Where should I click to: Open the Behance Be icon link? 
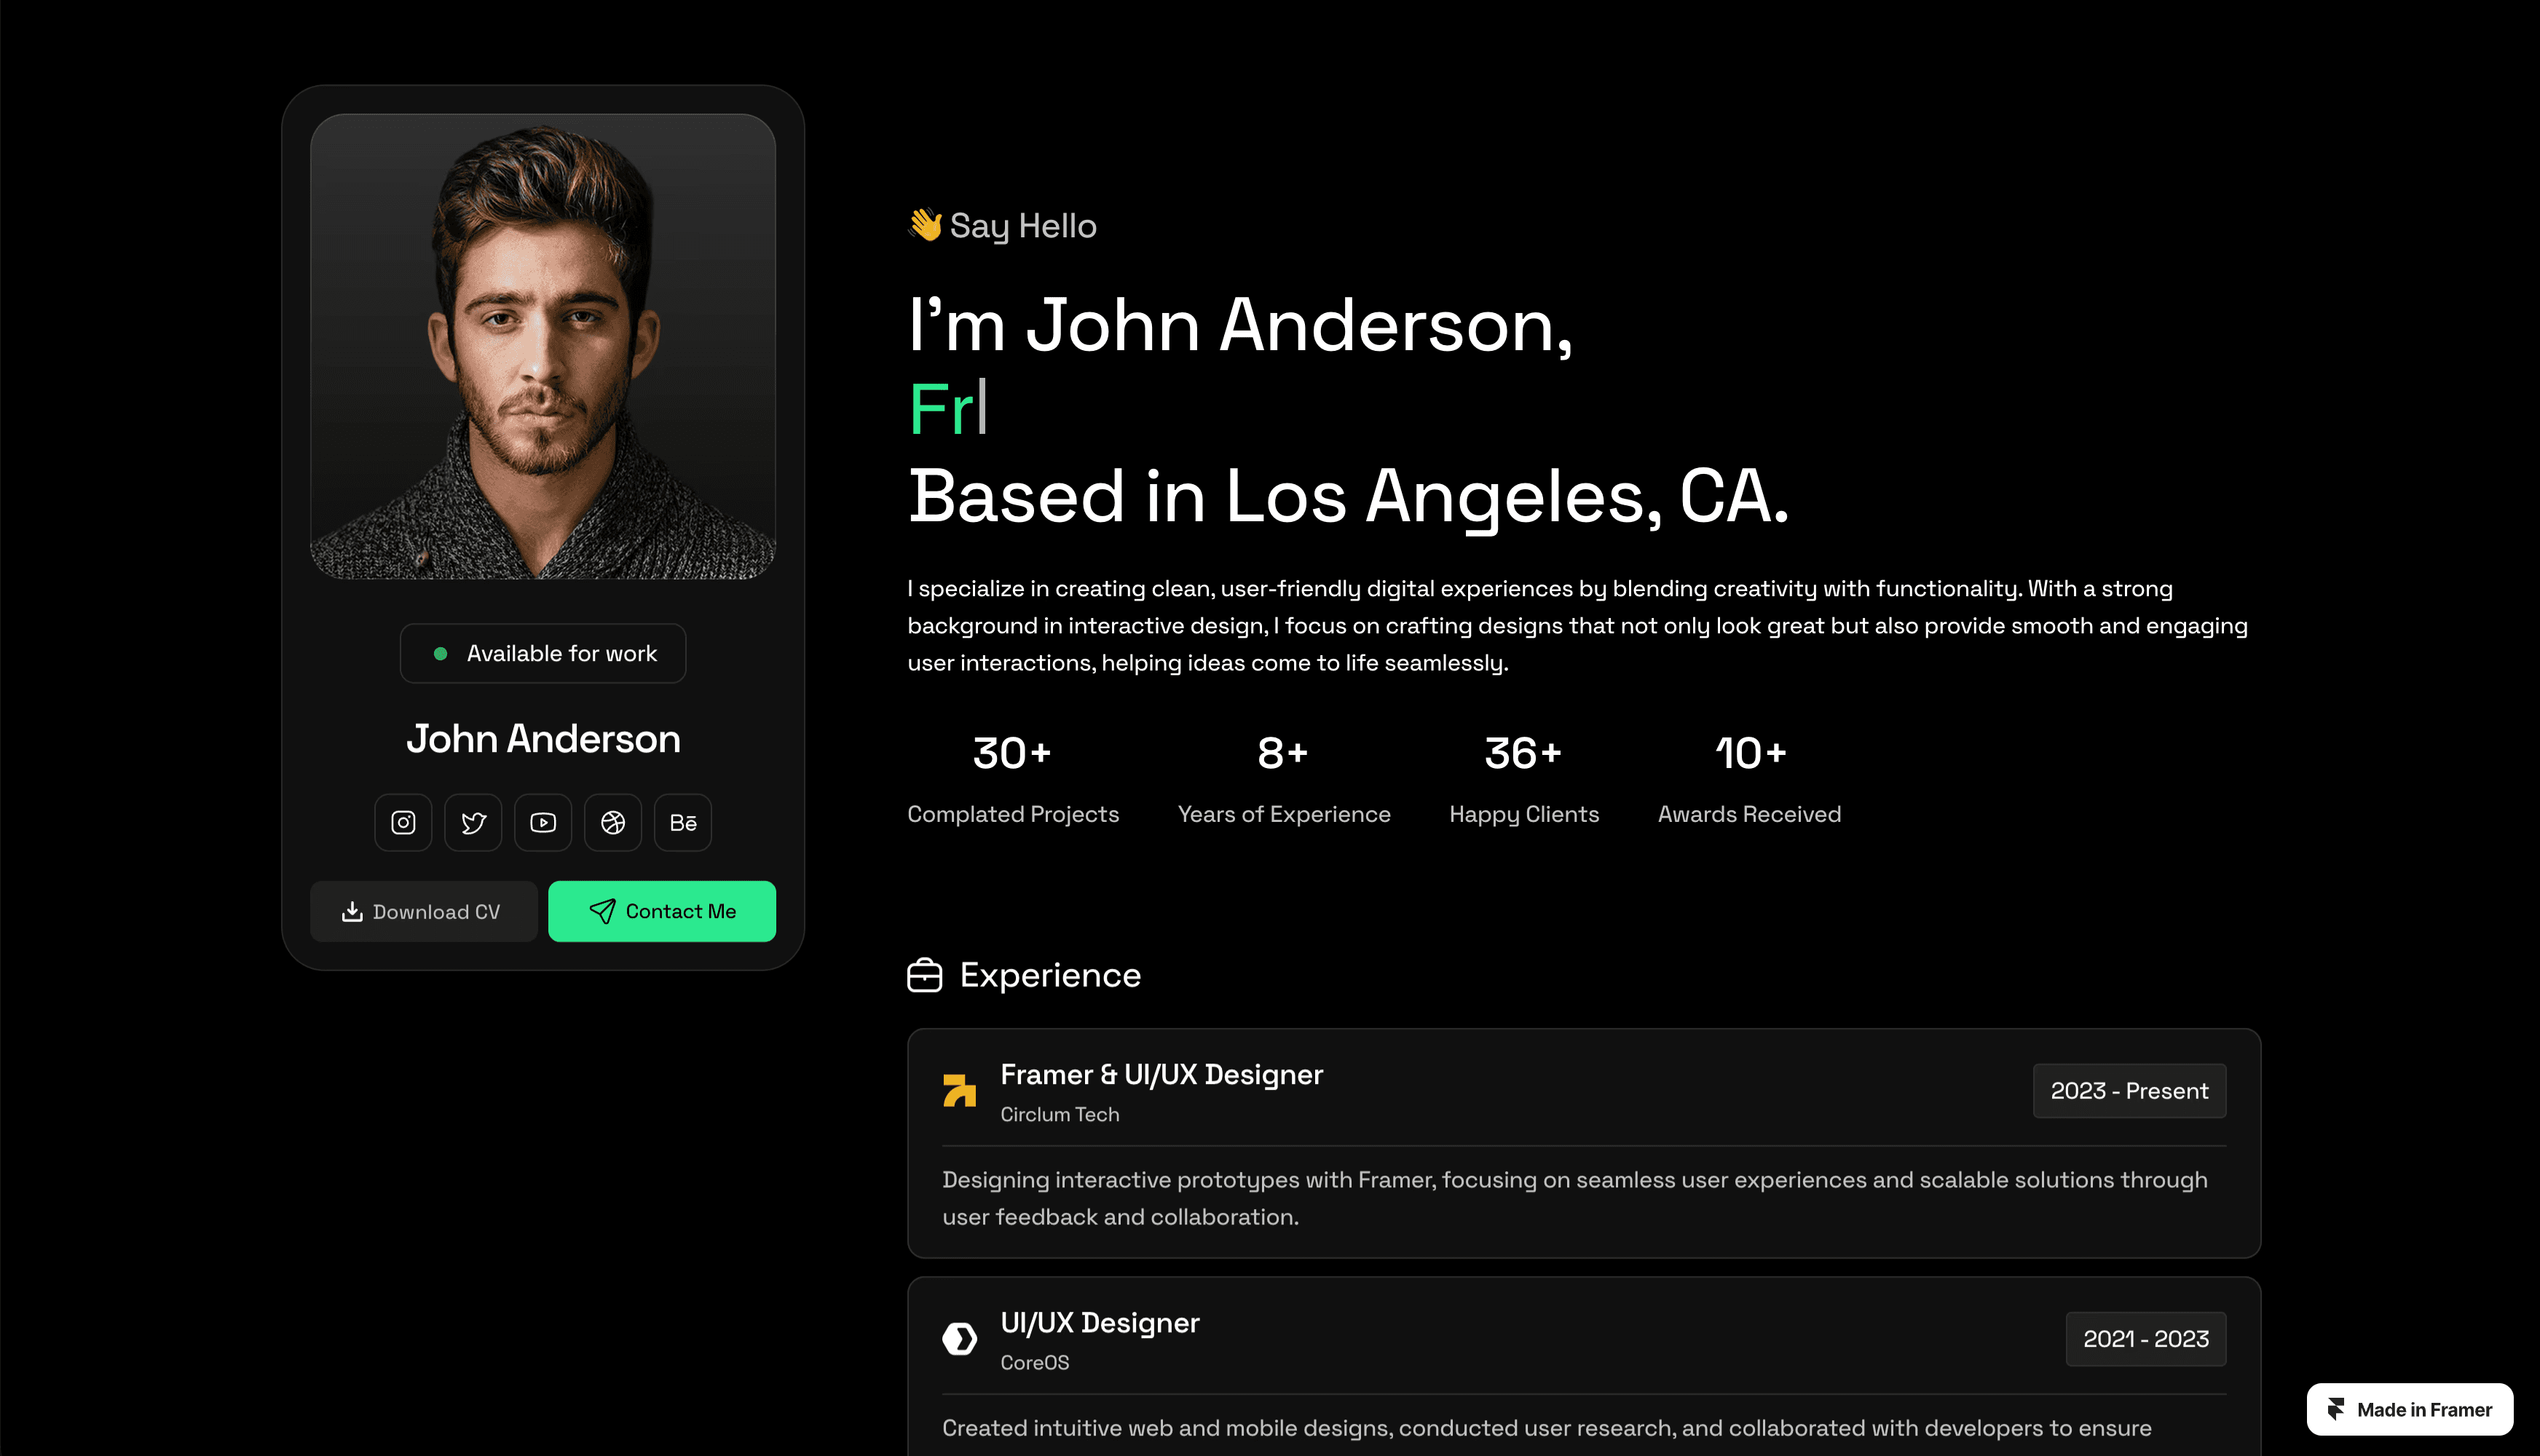[x=683, y=822]
